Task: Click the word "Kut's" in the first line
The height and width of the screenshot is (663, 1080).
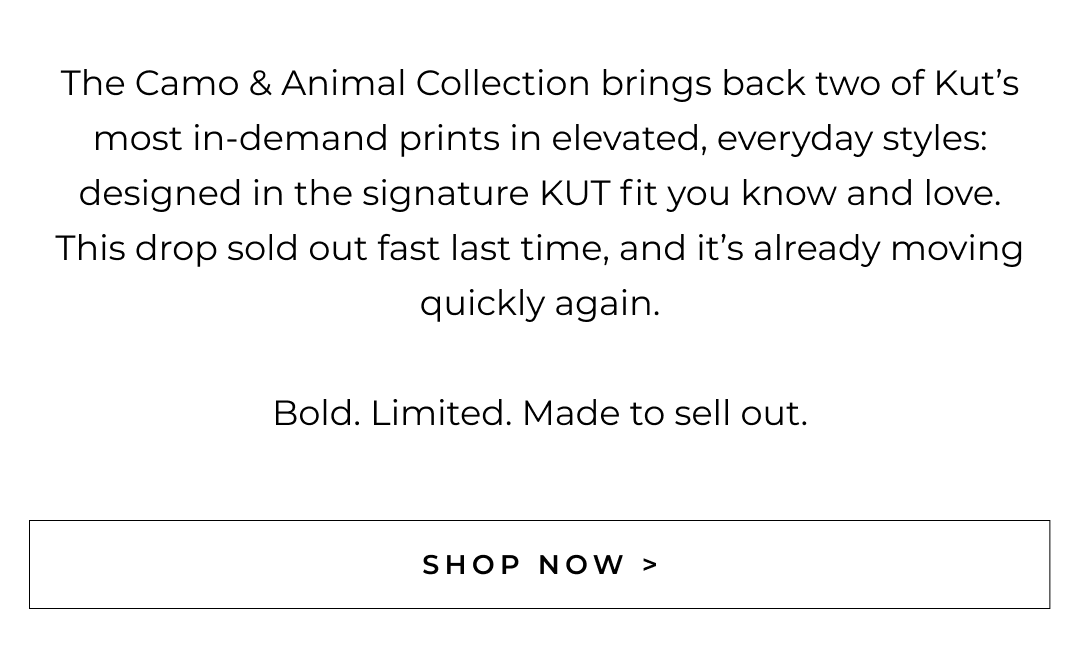Action: 976,83
